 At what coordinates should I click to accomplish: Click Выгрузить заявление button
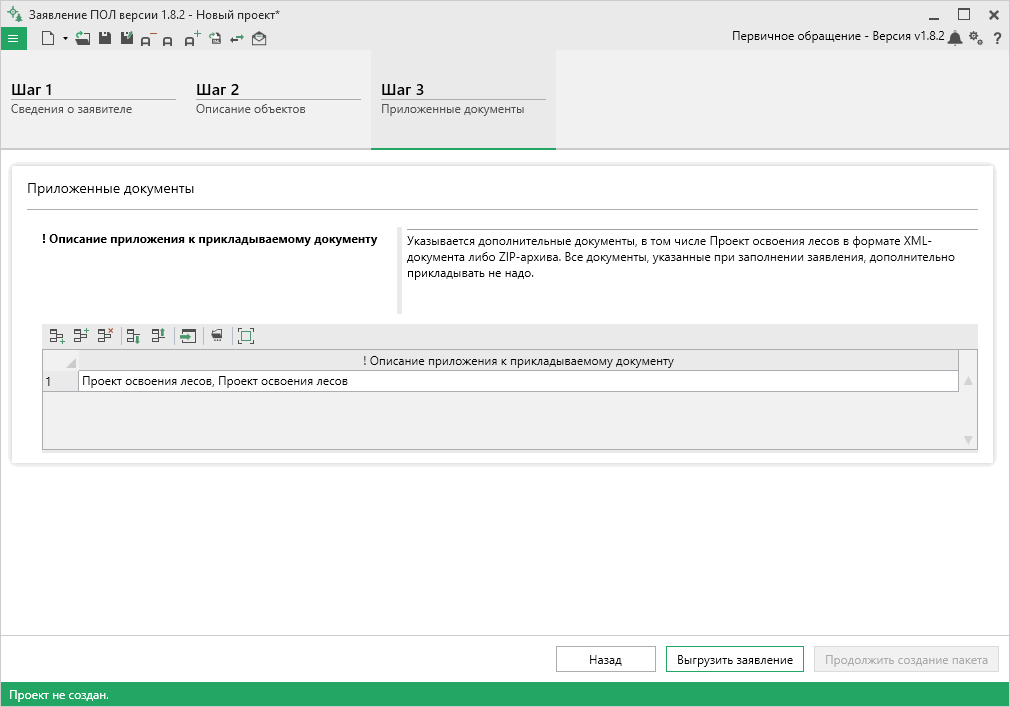point(734,659)
